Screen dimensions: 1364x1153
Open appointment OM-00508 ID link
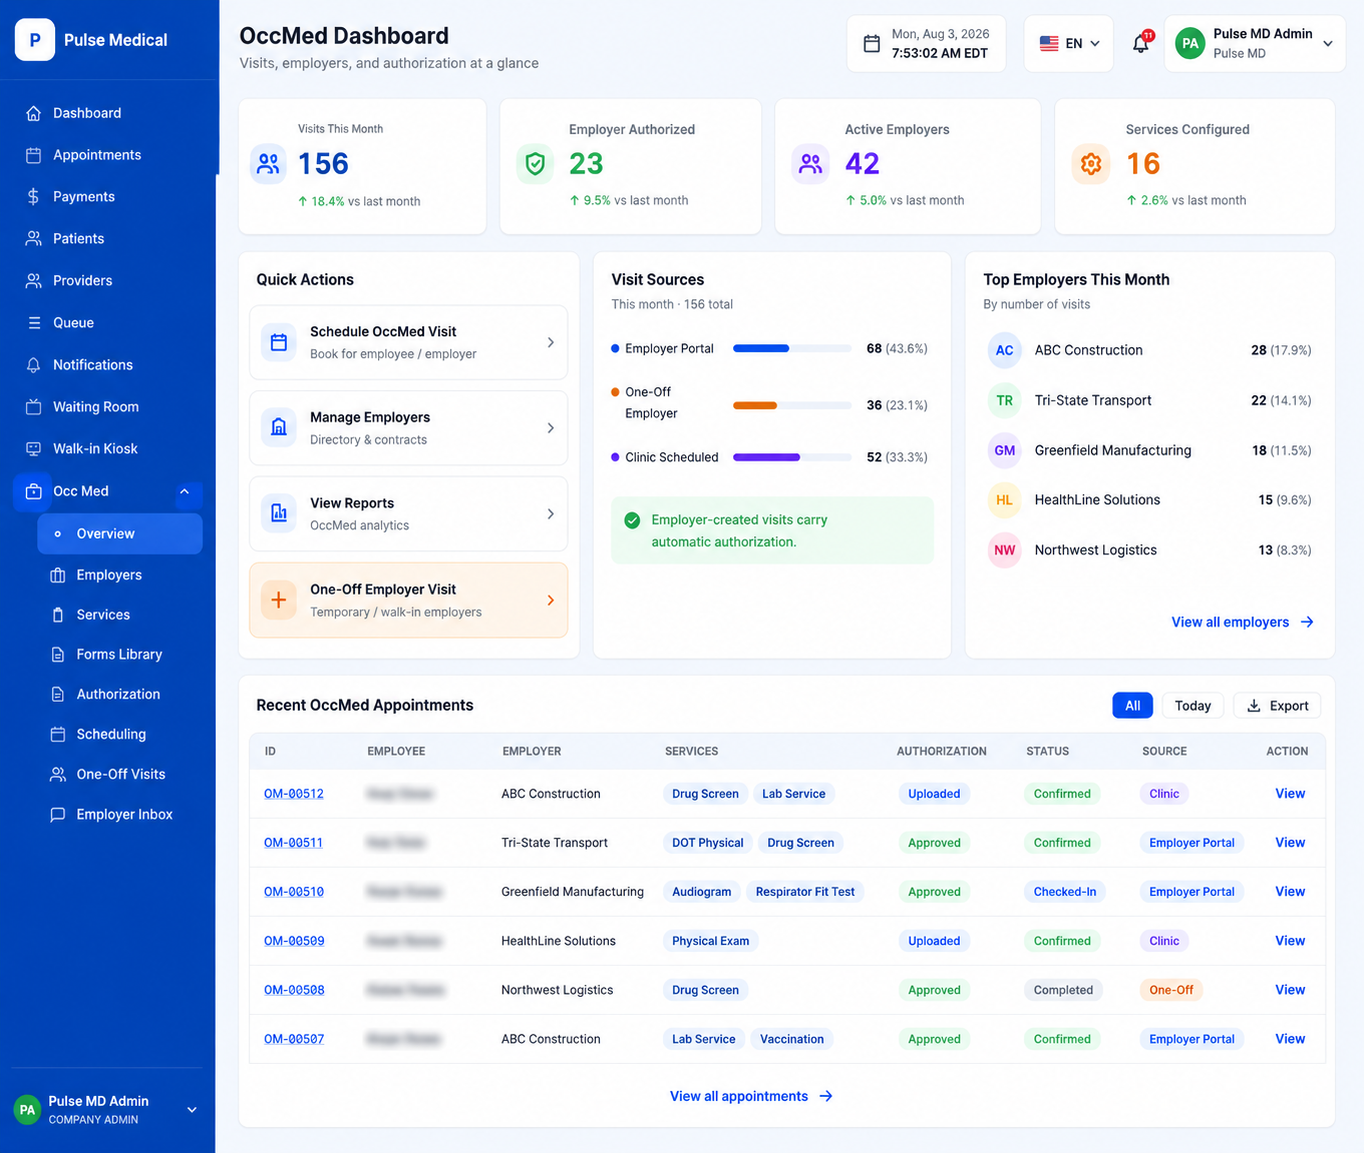point(294,990)
